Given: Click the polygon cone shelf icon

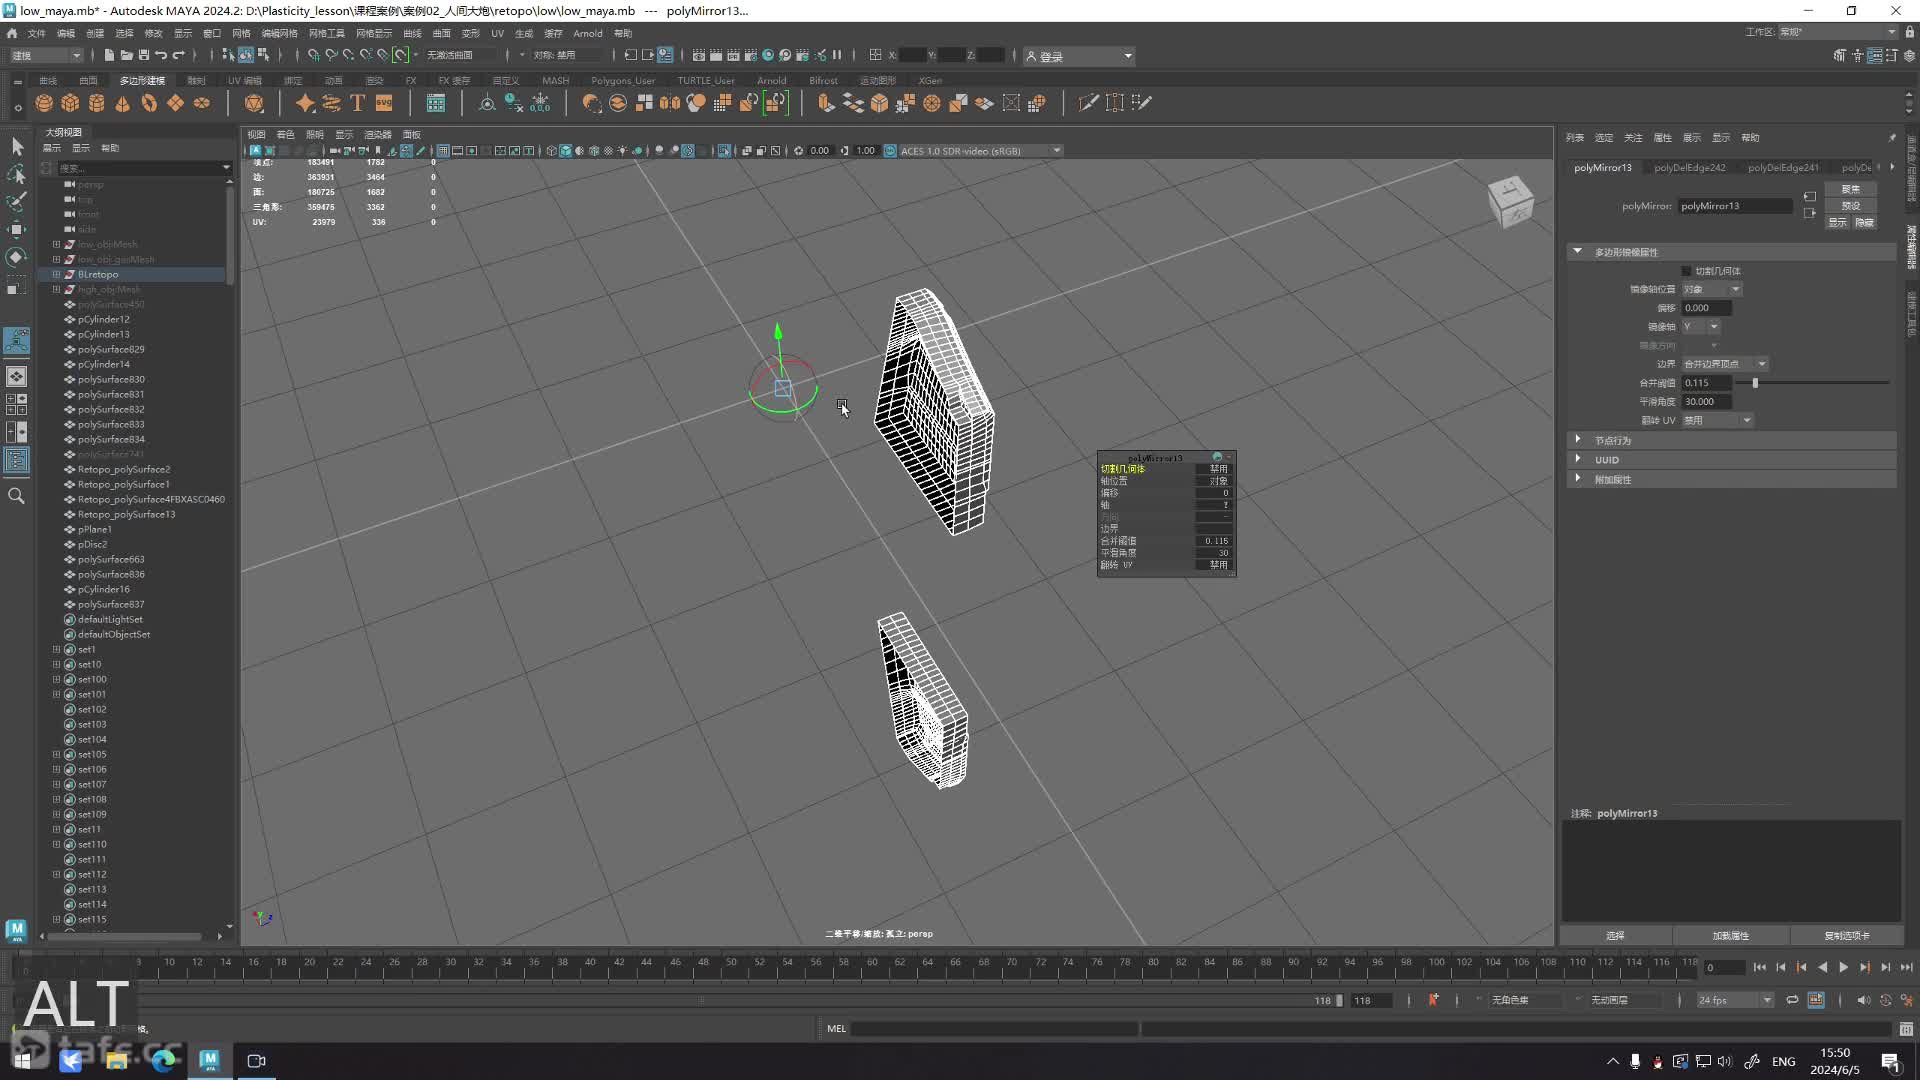Looking at the screenshot, I should coord(122,103).
